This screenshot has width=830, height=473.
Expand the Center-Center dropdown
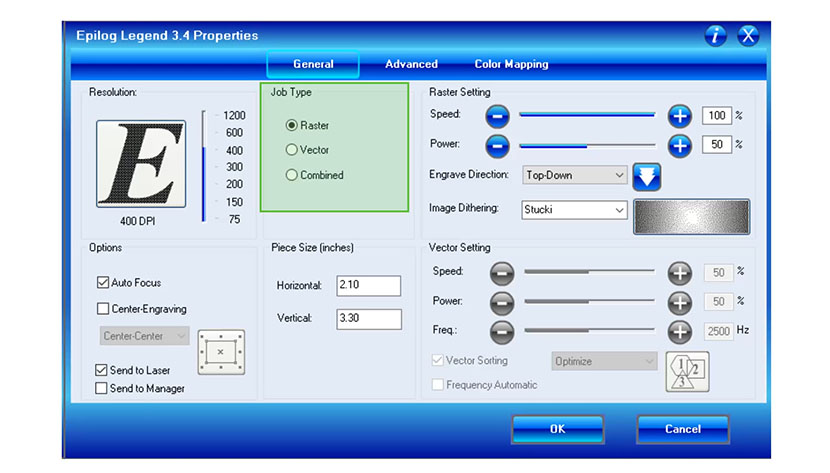[x=145, y=336]
